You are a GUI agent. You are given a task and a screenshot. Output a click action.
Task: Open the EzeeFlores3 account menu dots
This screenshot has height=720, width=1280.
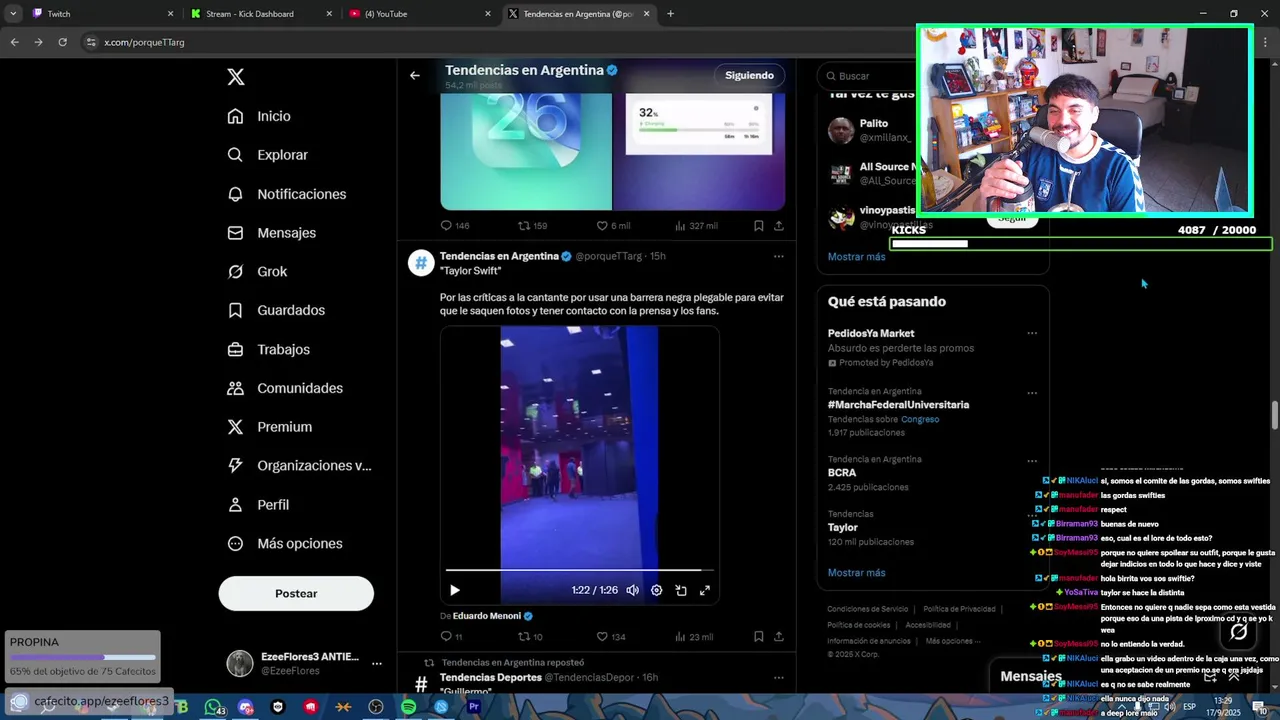[377, 663]
